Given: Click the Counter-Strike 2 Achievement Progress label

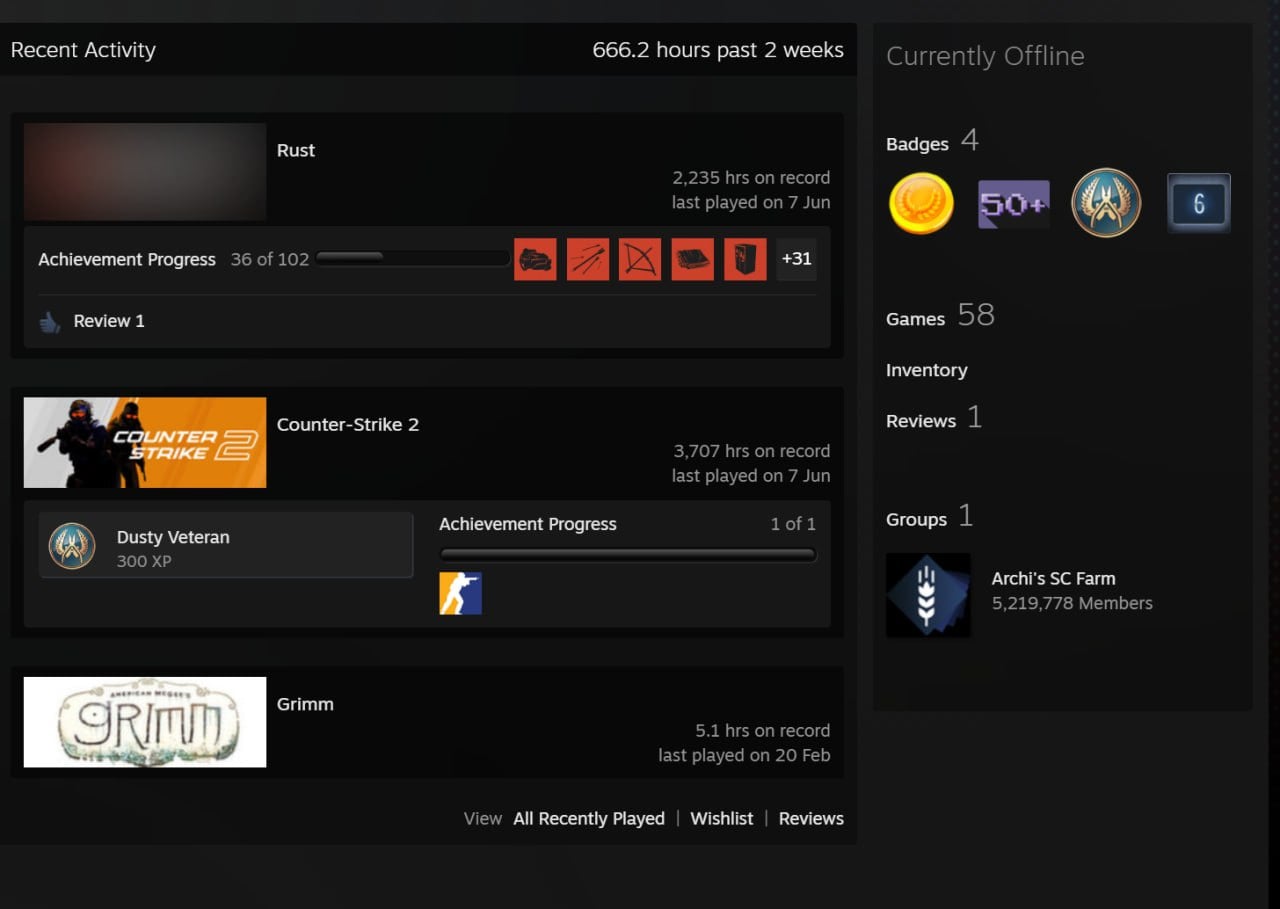Looking at the screenshot, I should pos(528,524).
